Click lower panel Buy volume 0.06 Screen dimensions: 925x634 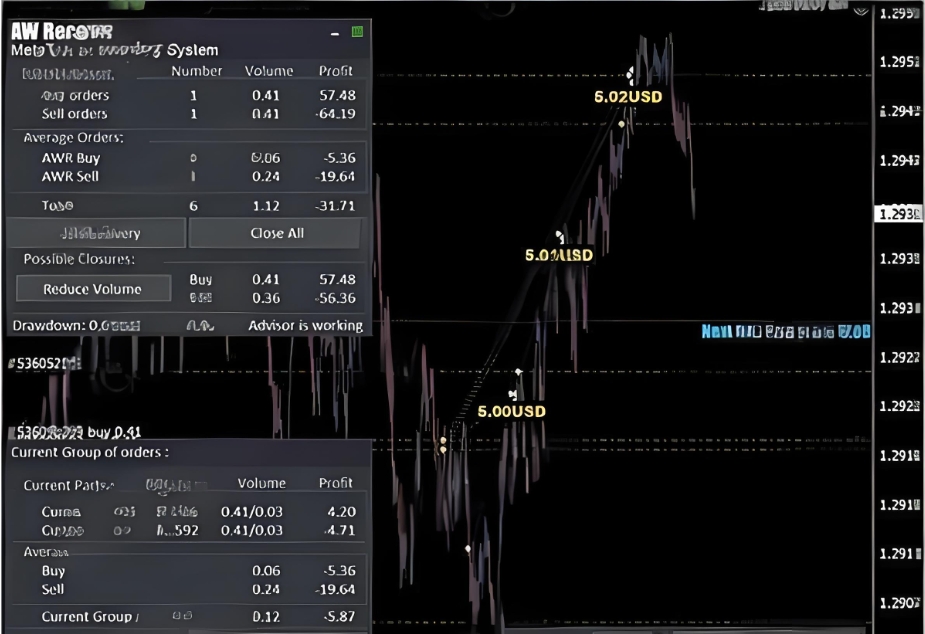point(266,570)
